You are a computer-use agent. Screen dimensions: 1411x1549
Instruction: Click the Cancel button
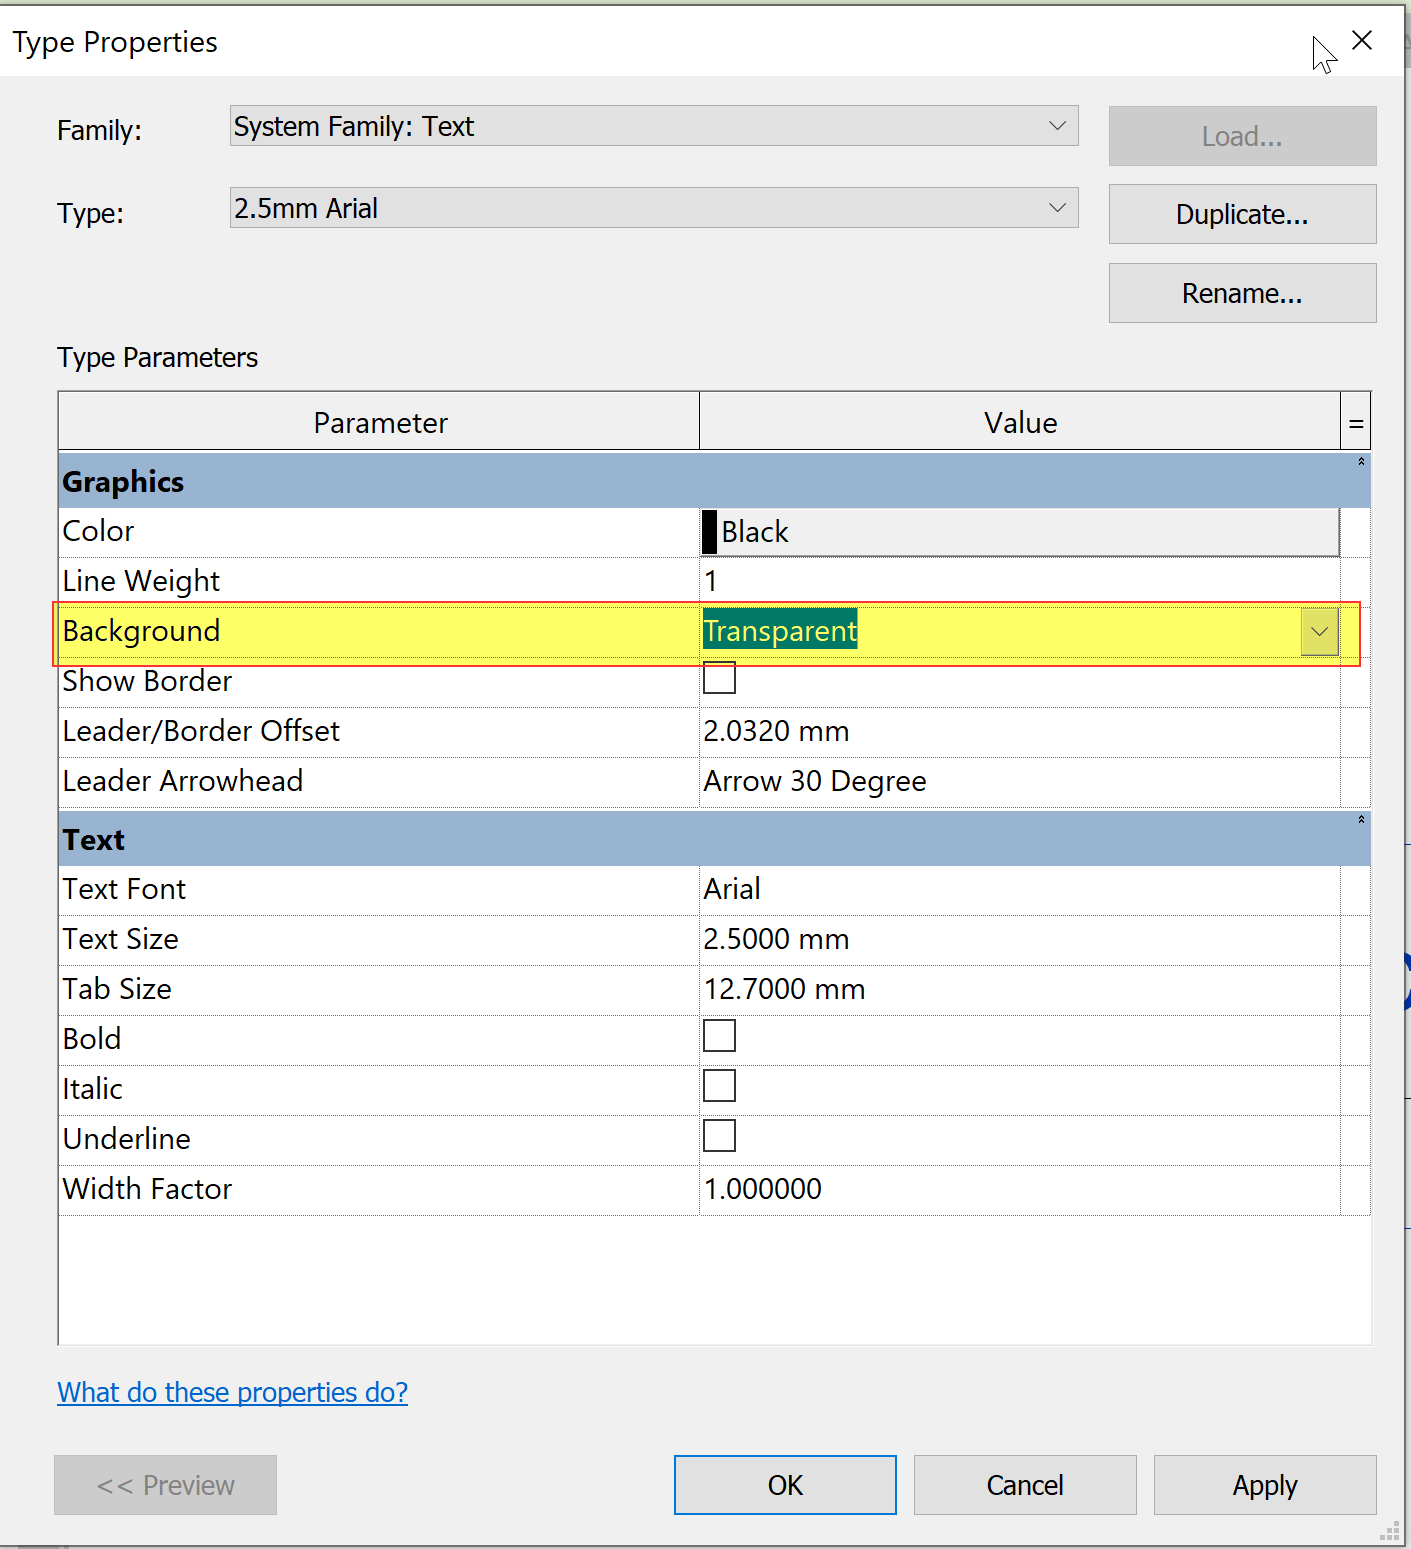click(1025, 1485)
